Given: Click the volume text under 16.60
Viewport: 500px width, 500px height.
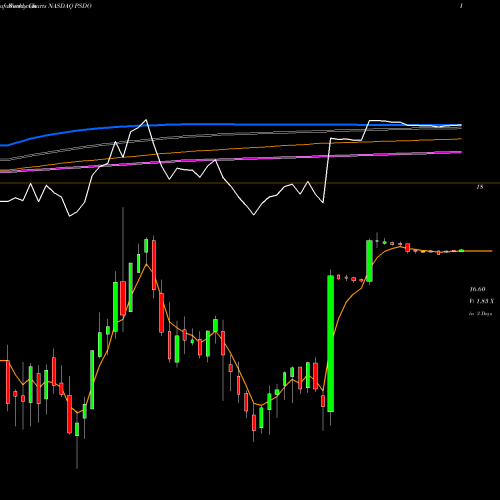Looking at the screenshot, I should point(481,301).
